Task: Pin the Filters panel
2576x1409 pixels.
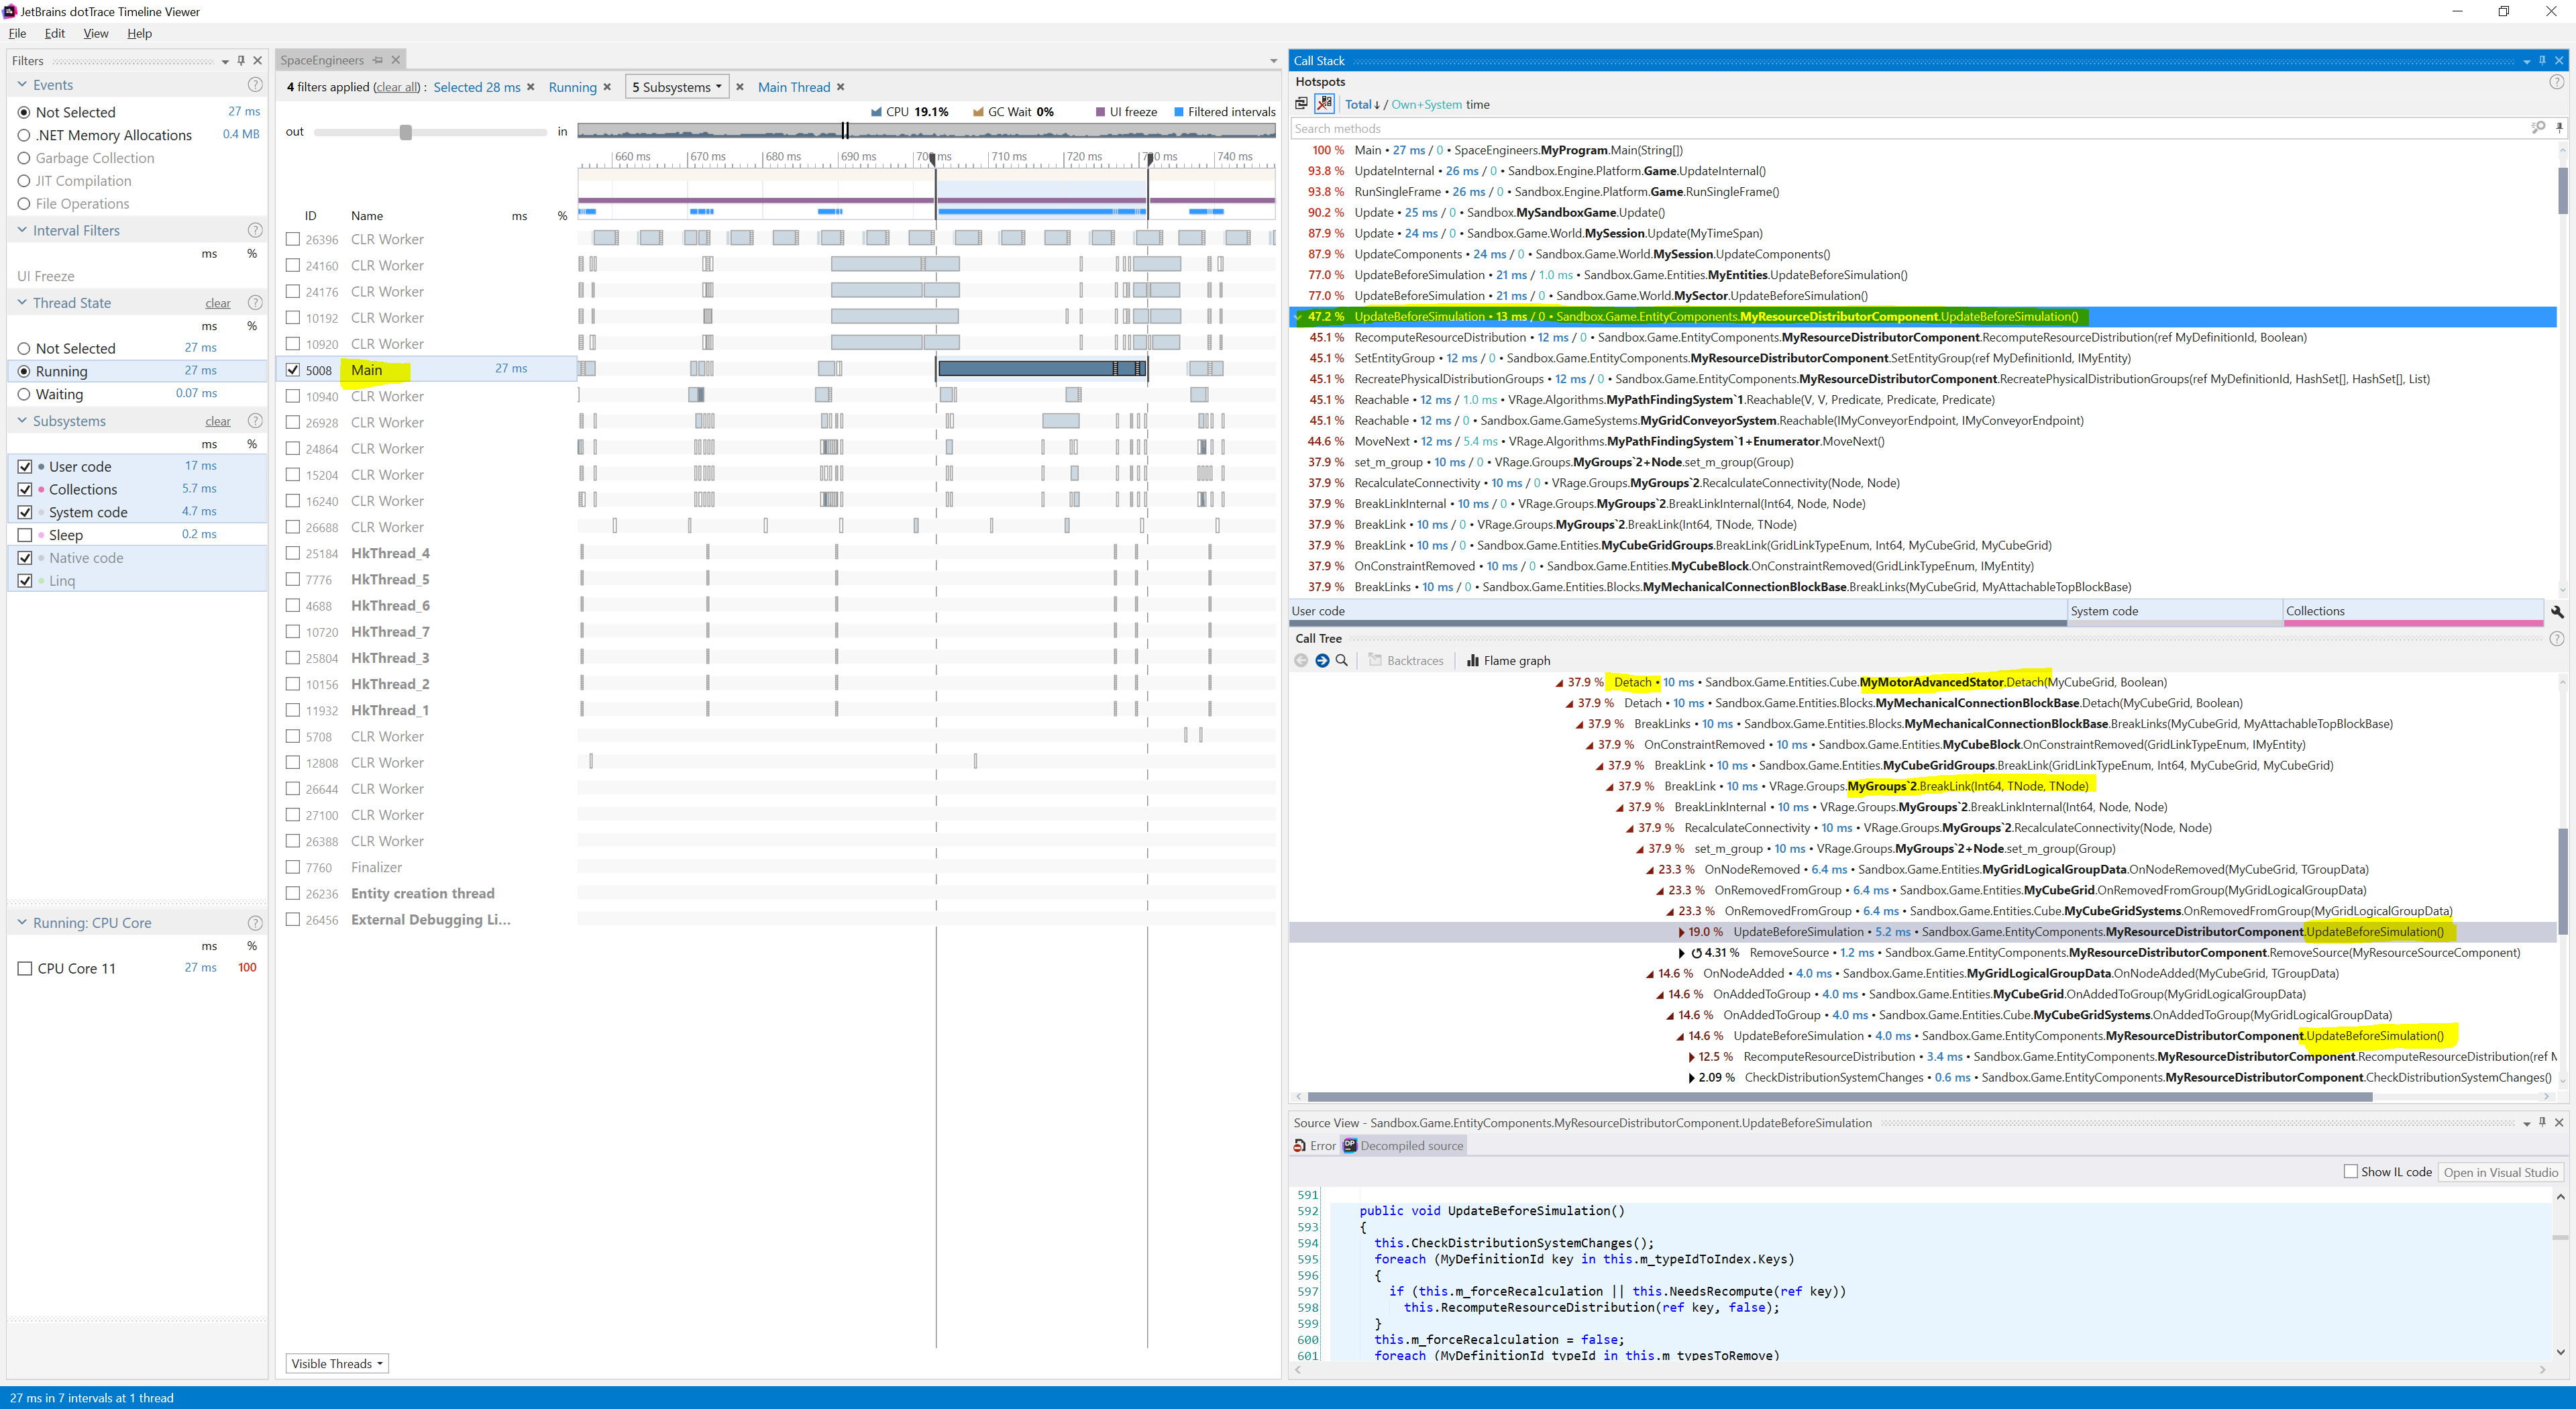Action: tap(241, 60)
